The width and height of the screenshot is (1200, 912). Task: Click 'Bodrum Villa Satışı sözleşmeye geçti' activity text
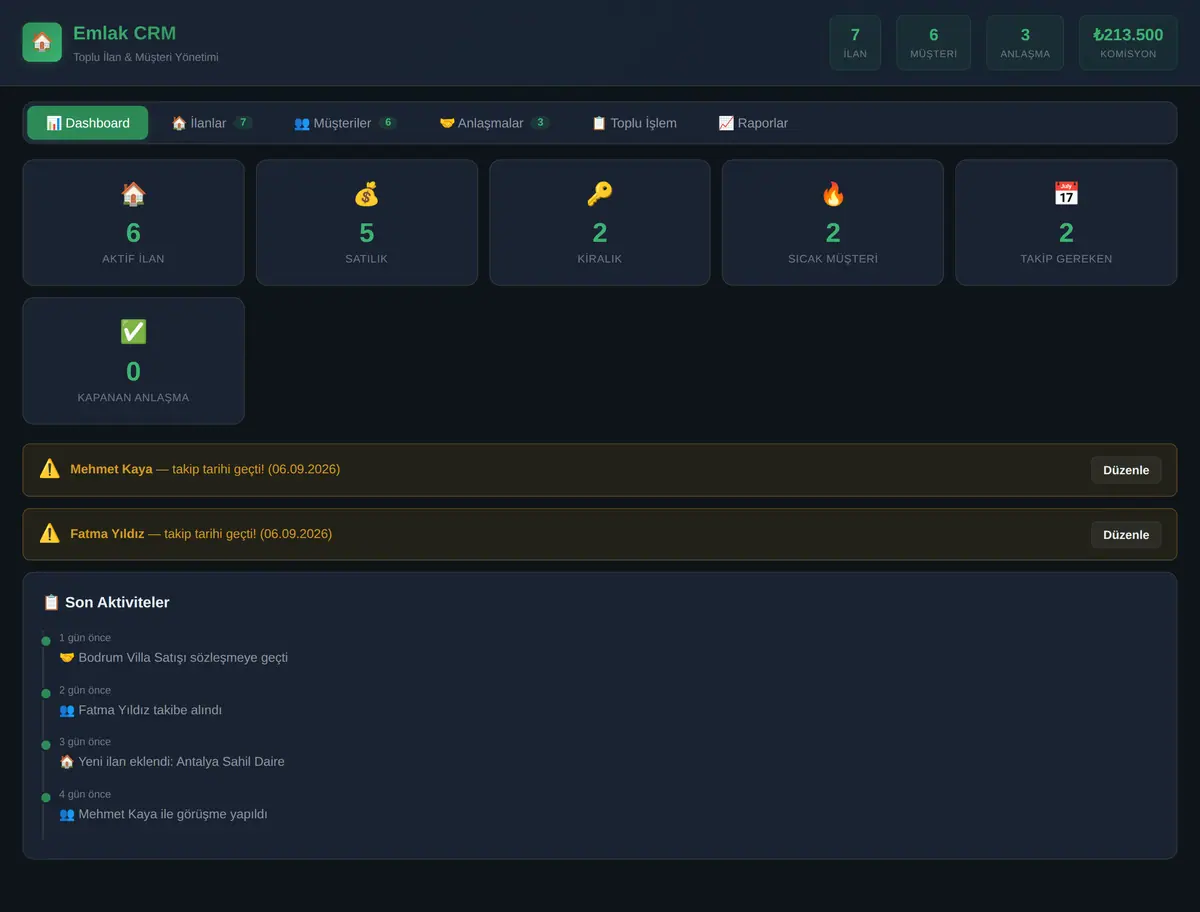183,658
